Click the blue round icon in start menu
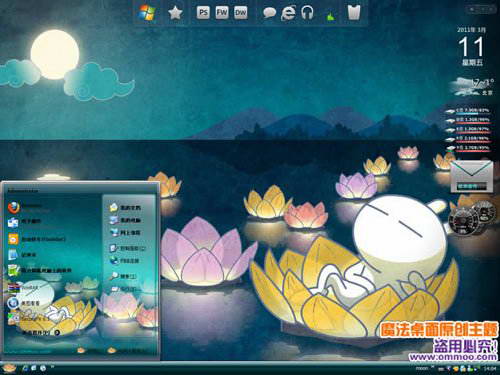 [13, 303]
